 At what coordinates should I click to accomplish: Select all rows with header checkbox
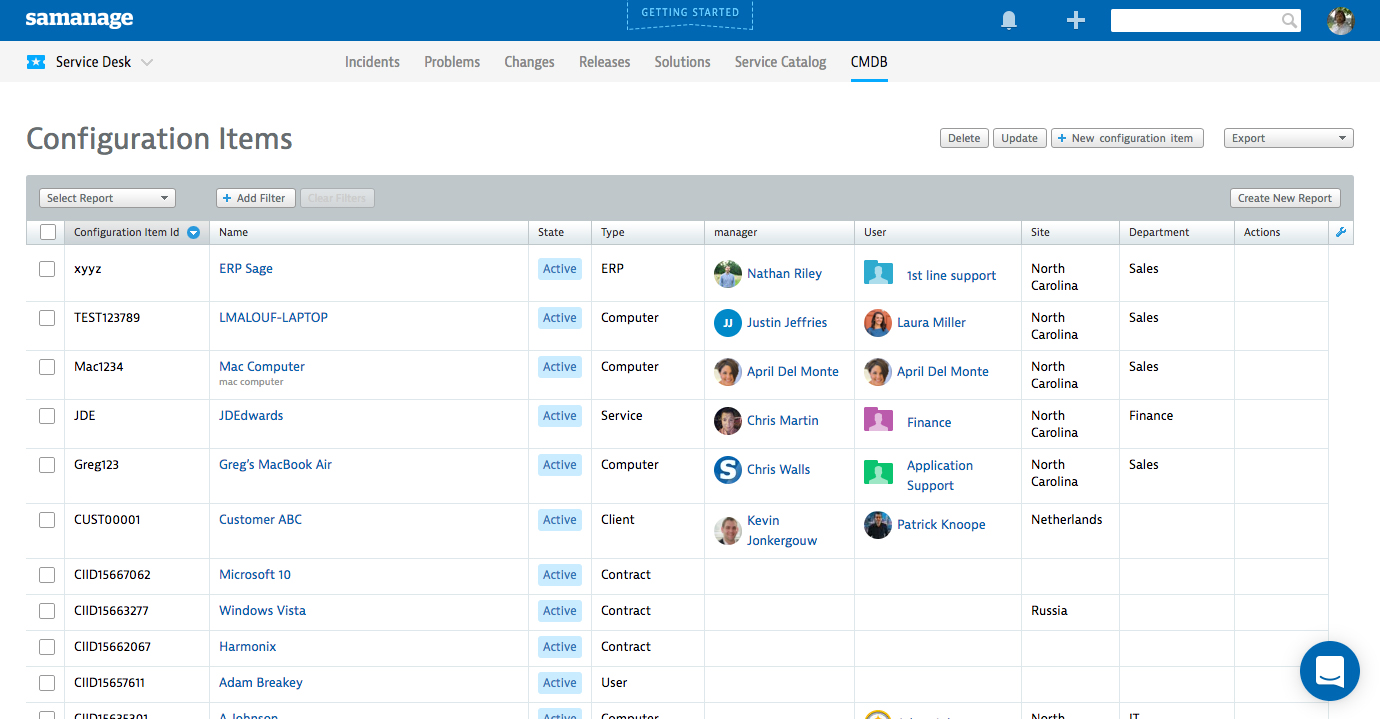[x=48, y=232]
